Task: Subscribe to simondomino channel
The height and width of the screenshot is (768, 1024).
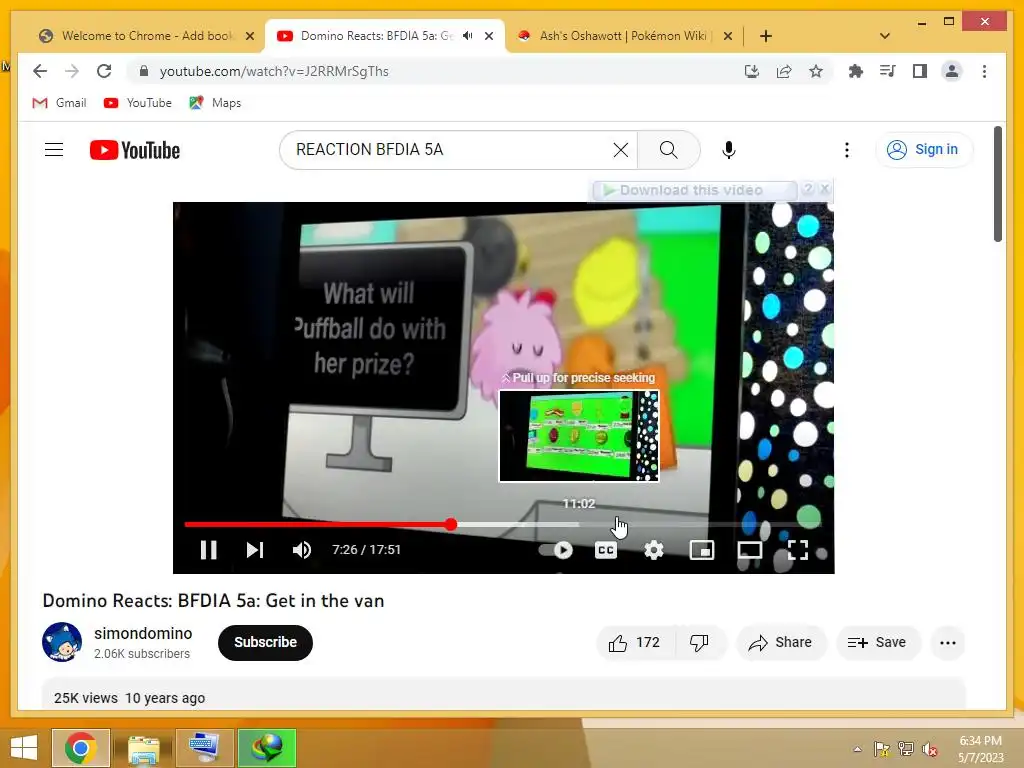Action: (x=265, y=643)
